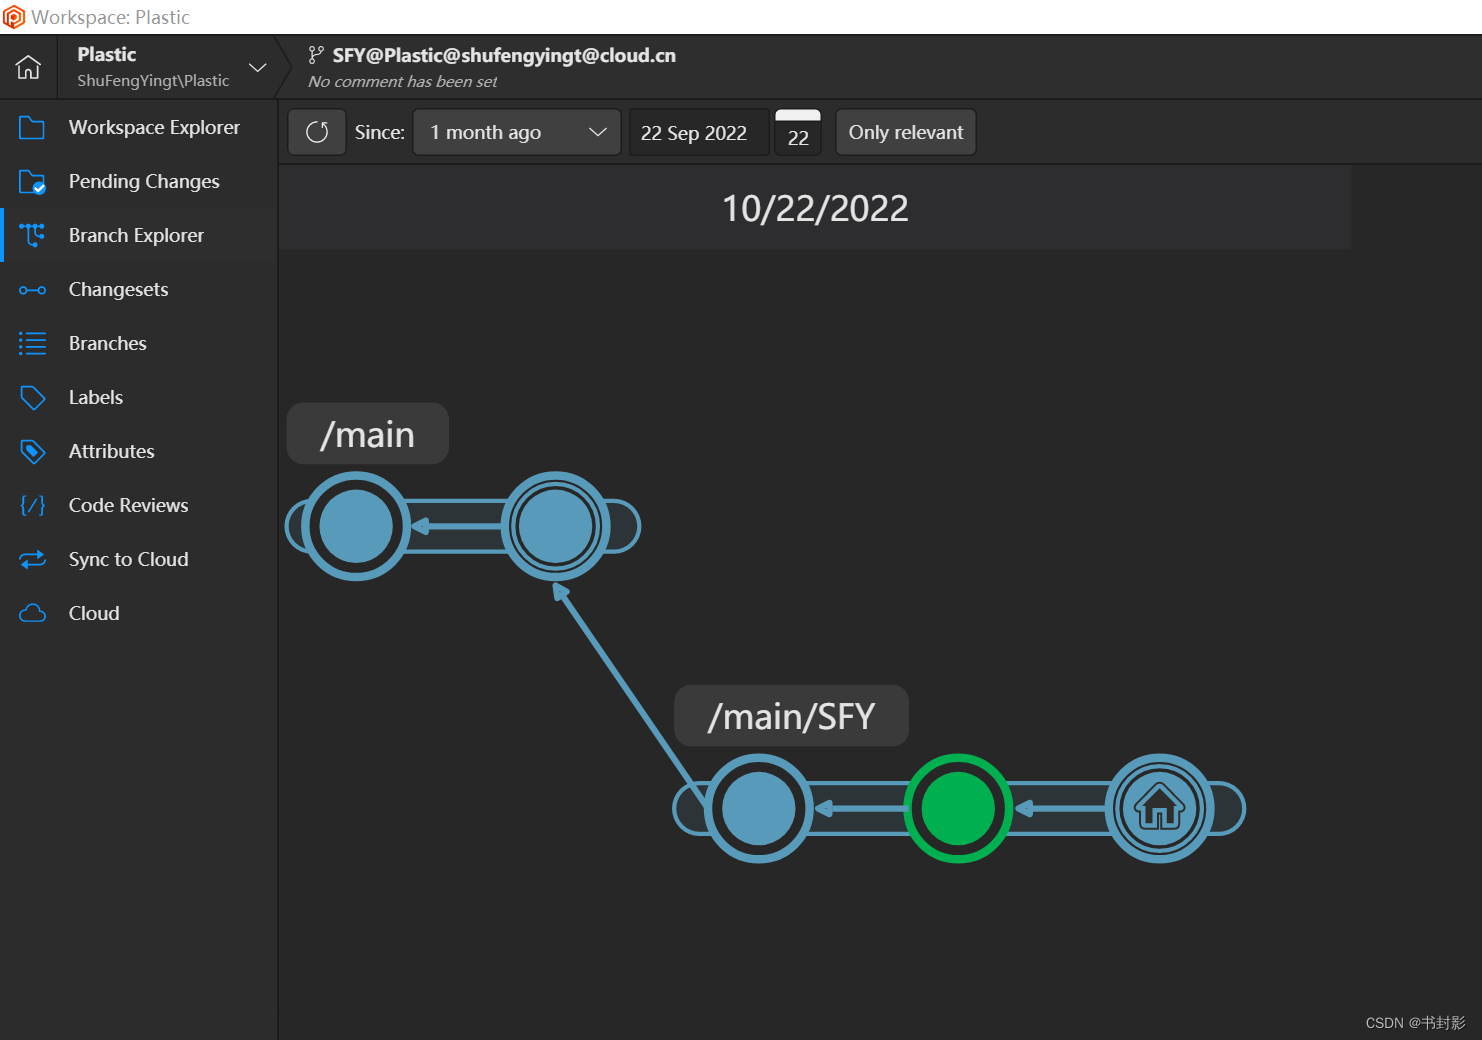Select the leftmost changeset on /main branch

coord(355,526)
